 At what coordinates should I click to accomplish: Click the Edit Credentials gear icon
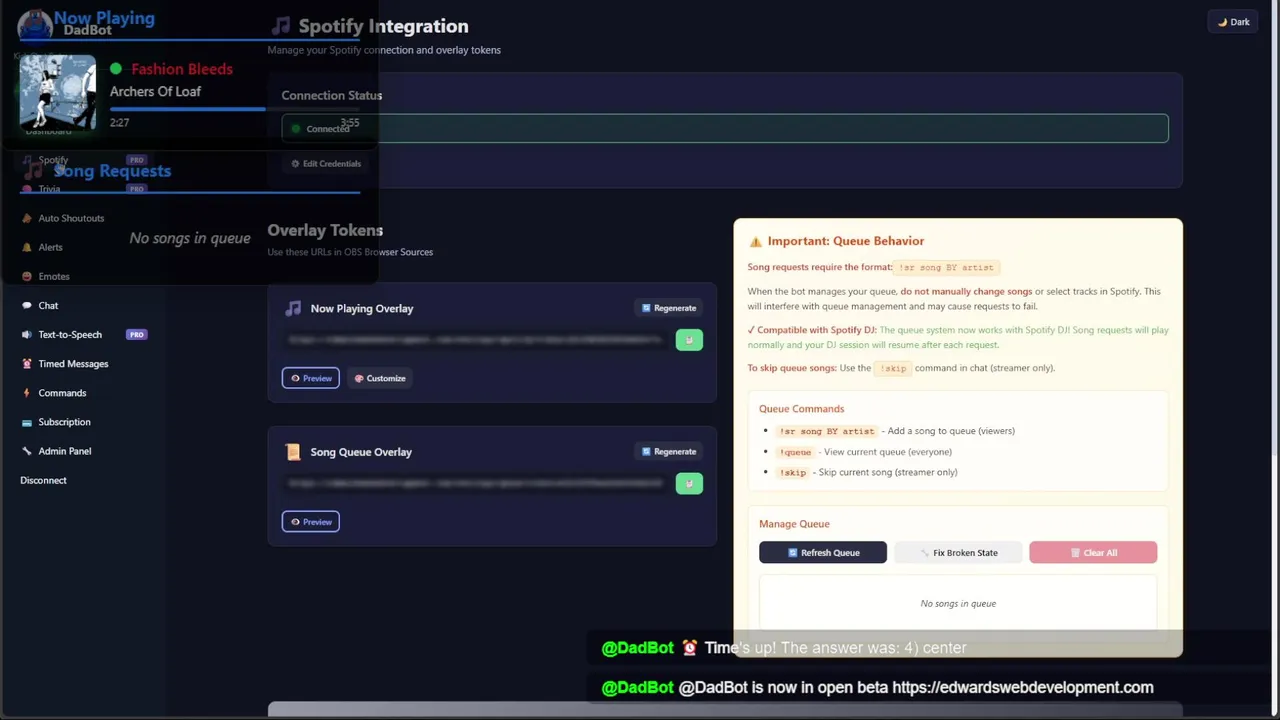(295, 163)
